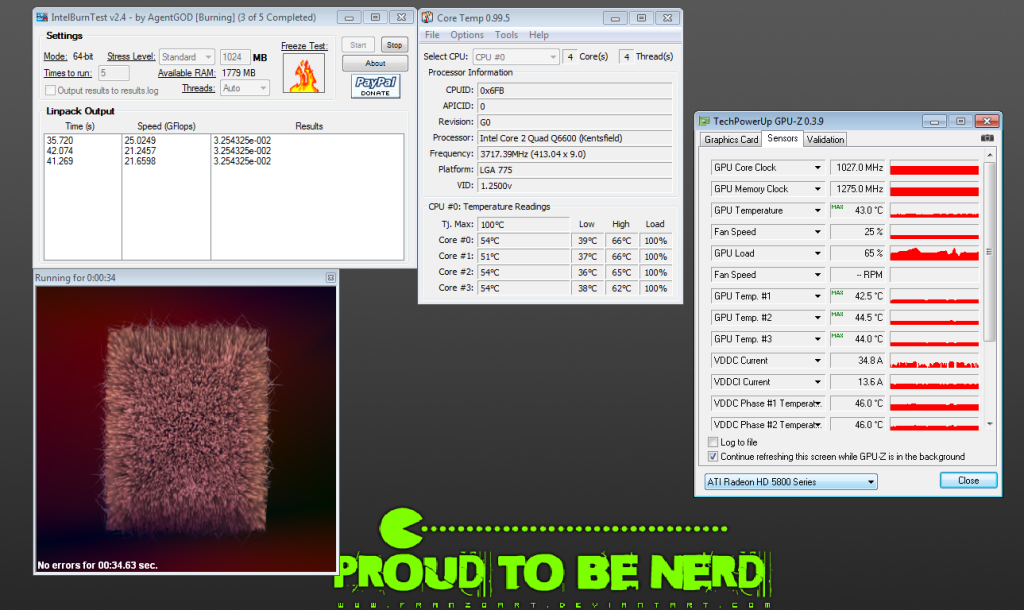The width and height of the screenshot is (1024, 610).
Task: Click the Core #3 High 62°C value
Action: [621, 288]
